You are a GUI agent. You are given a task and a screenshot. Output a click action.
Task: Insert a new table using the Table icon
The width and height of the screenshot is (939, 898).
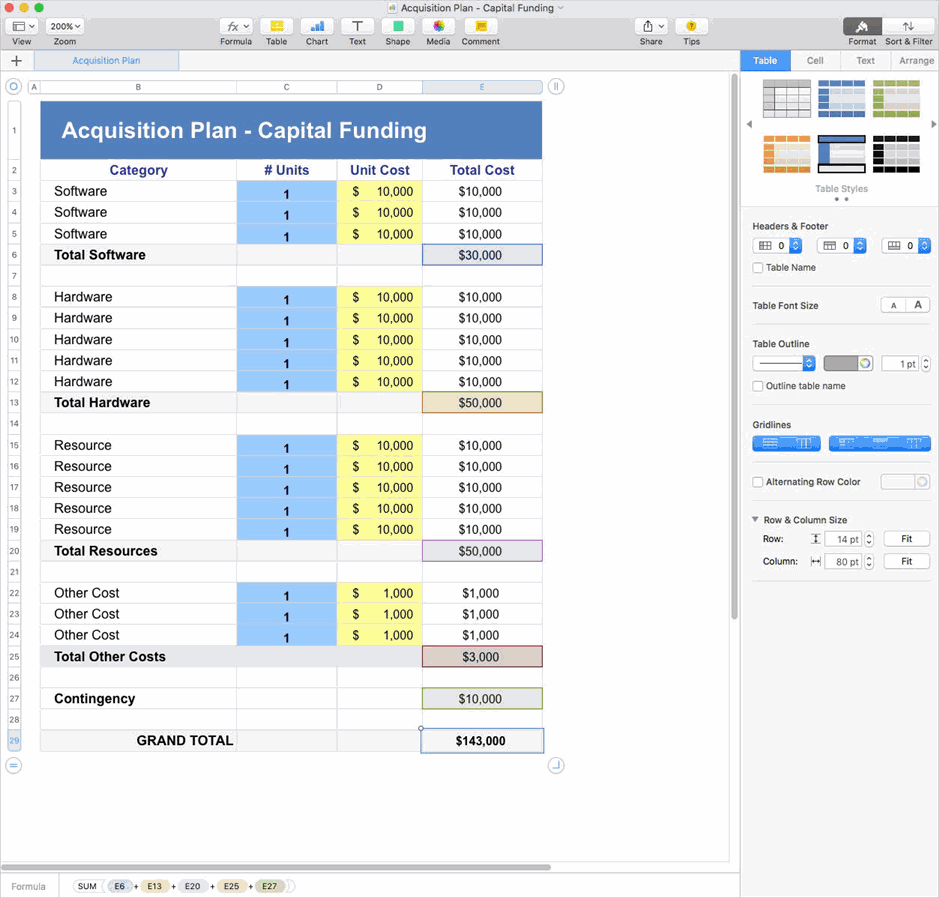pos(276,27)
